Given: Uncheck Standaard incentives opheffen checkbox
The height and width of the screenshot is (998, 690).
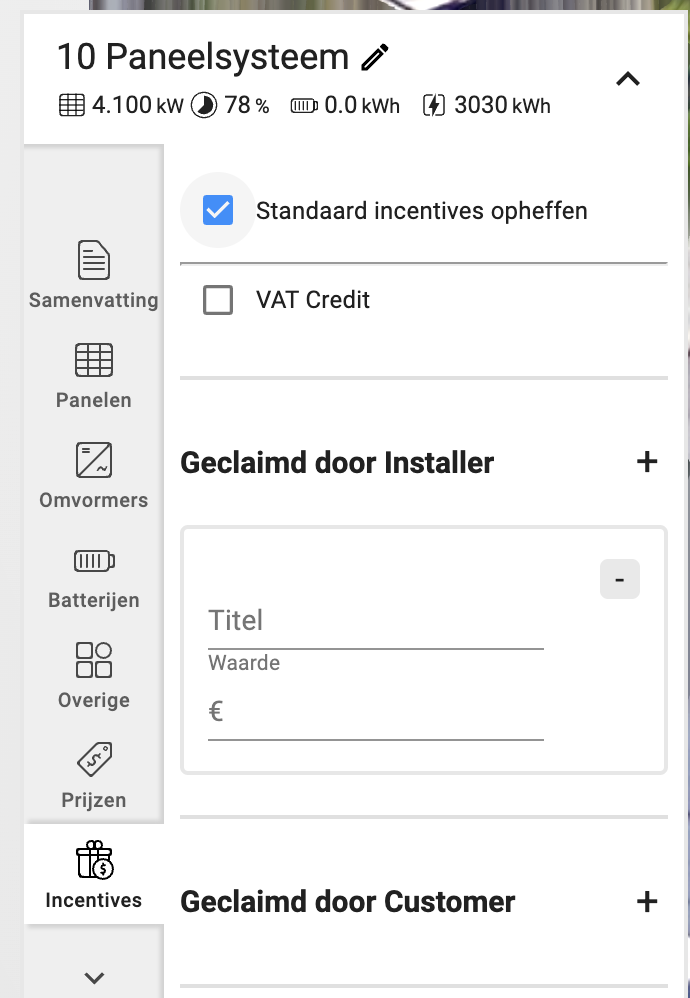Looking at the screenshot, I should tap(218, 210).
